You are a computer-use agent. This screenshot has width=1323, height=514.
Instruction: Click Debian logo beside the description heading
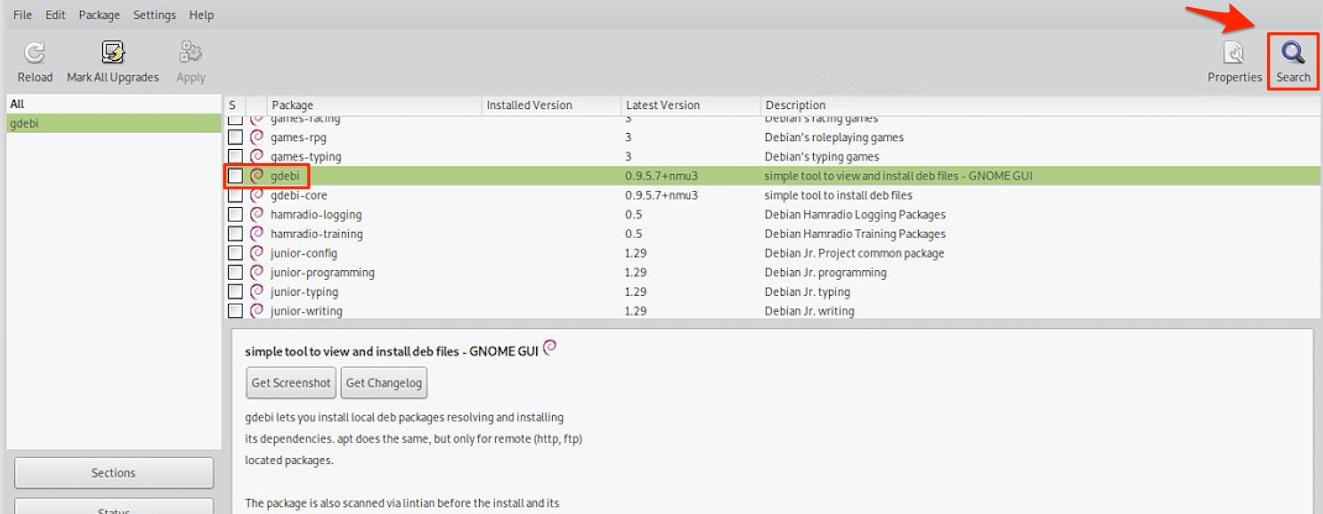point(550,349)
